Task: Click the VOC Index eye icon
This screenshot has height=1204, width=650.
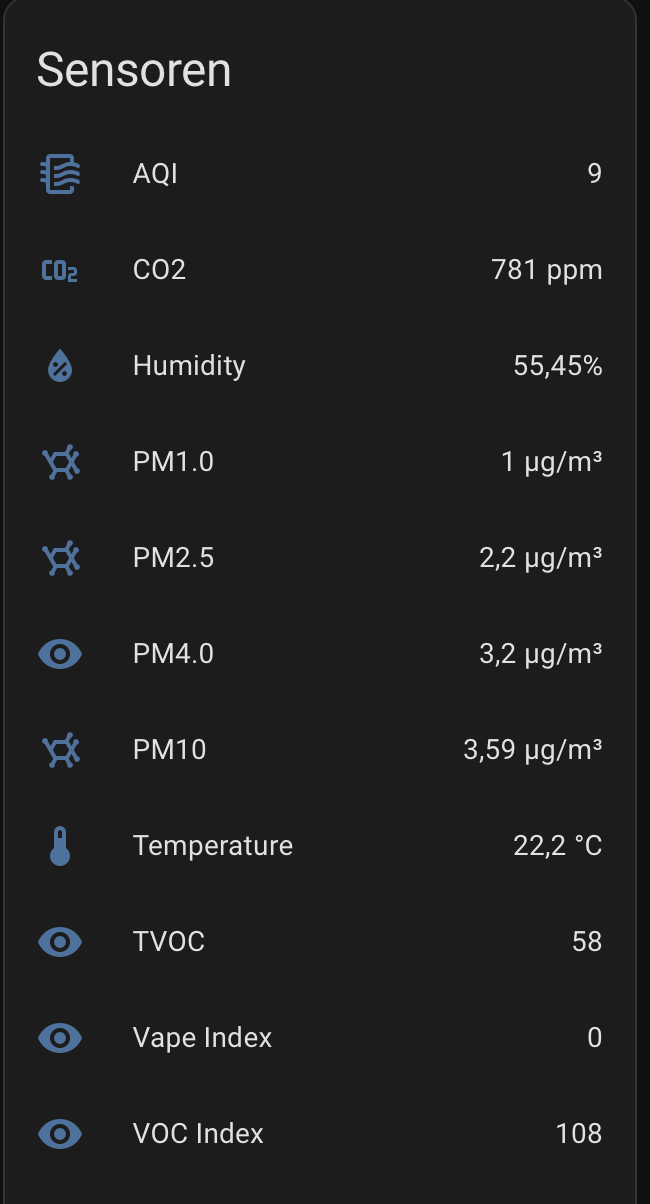Action: click(x=60, y=1134)
